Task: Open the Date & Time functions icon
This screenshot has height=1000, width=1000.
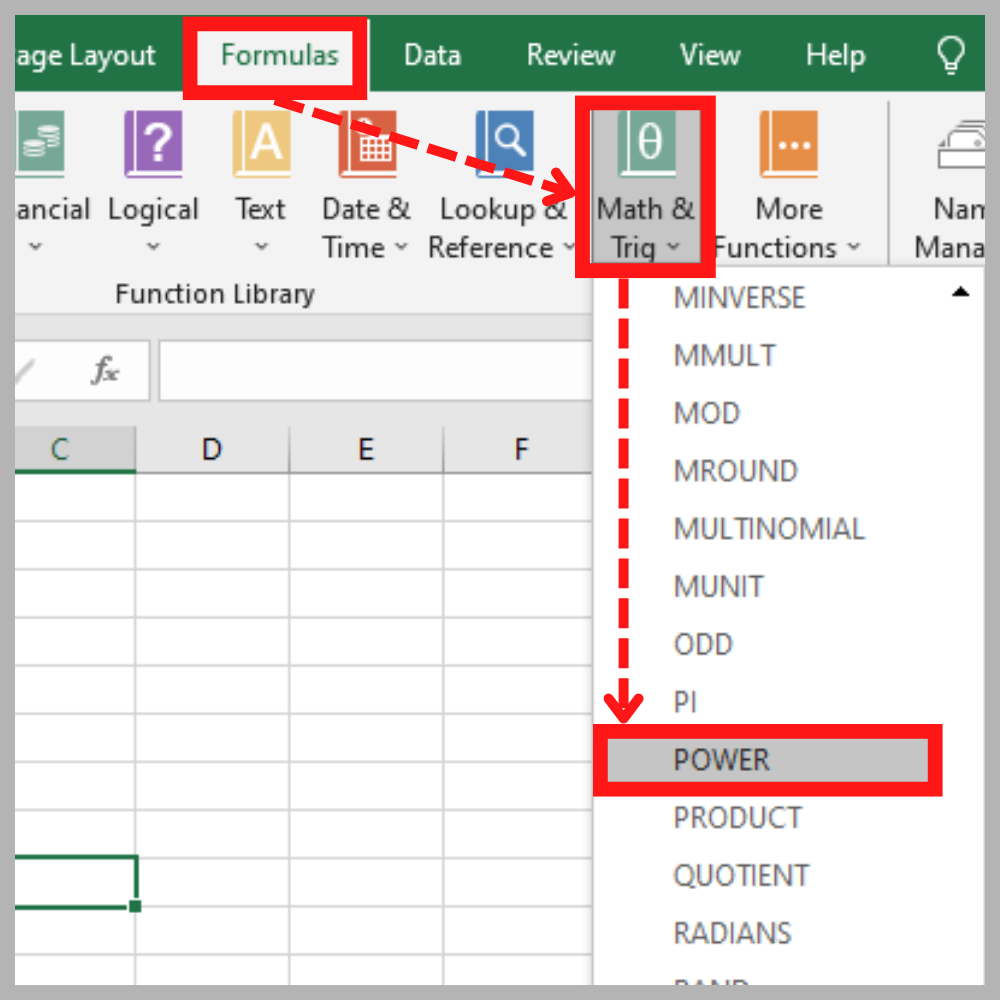Action: tap(365, 145)
